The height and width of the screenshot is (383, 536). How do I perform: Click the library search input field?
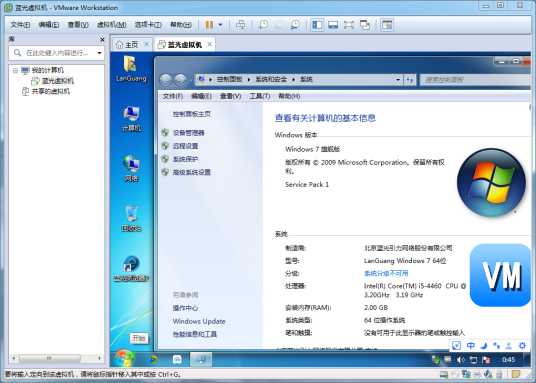click(x=56, y=53)
